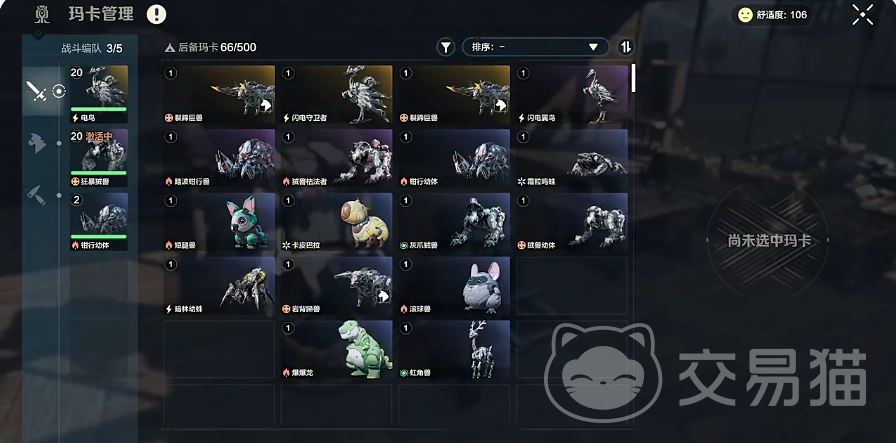Pick the 闪电守卫者 maka card
This screenshot has width=896, height=443.
coord(337,94)
